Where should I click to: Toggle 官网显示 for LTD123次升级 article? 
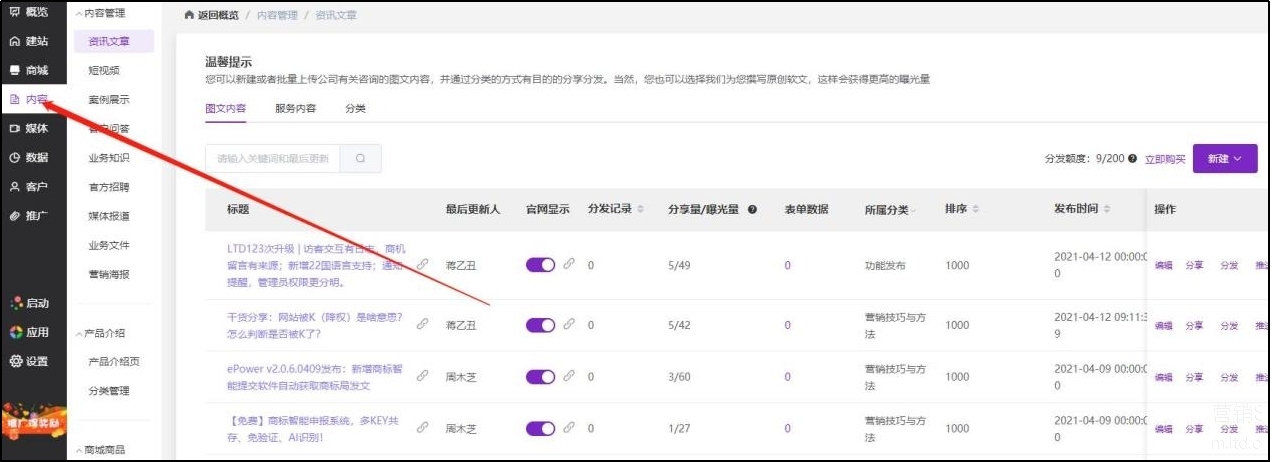click(x=540, y=265)
